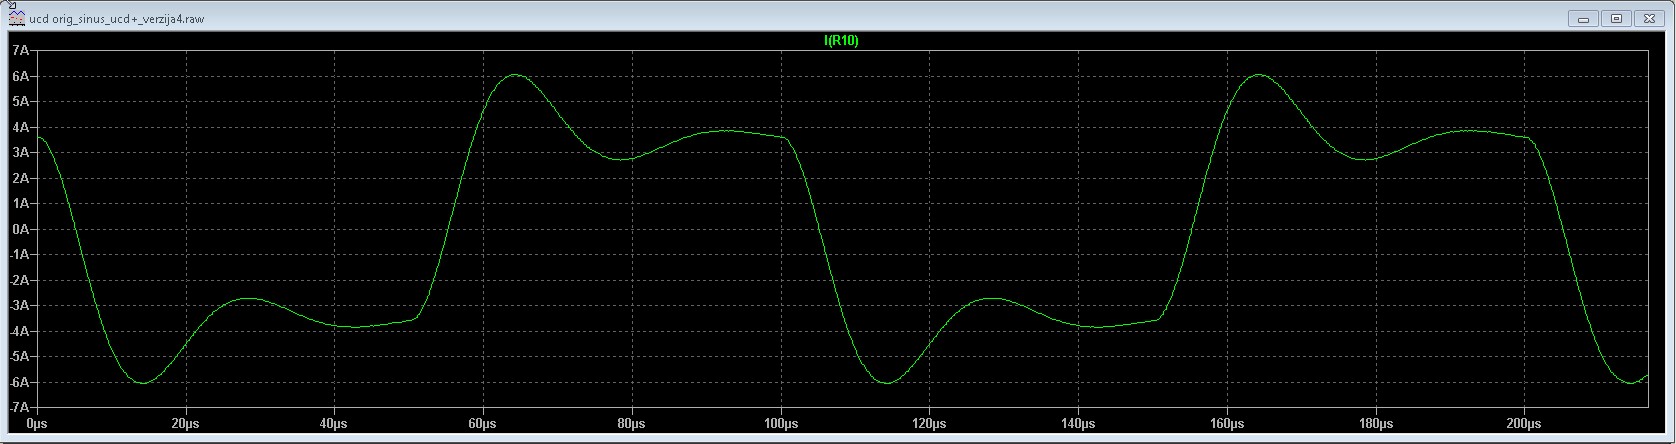The height and width of the screenshot is (444, 1676).
Task: Click the 100µs time axis label
Action: click(781, 424)
